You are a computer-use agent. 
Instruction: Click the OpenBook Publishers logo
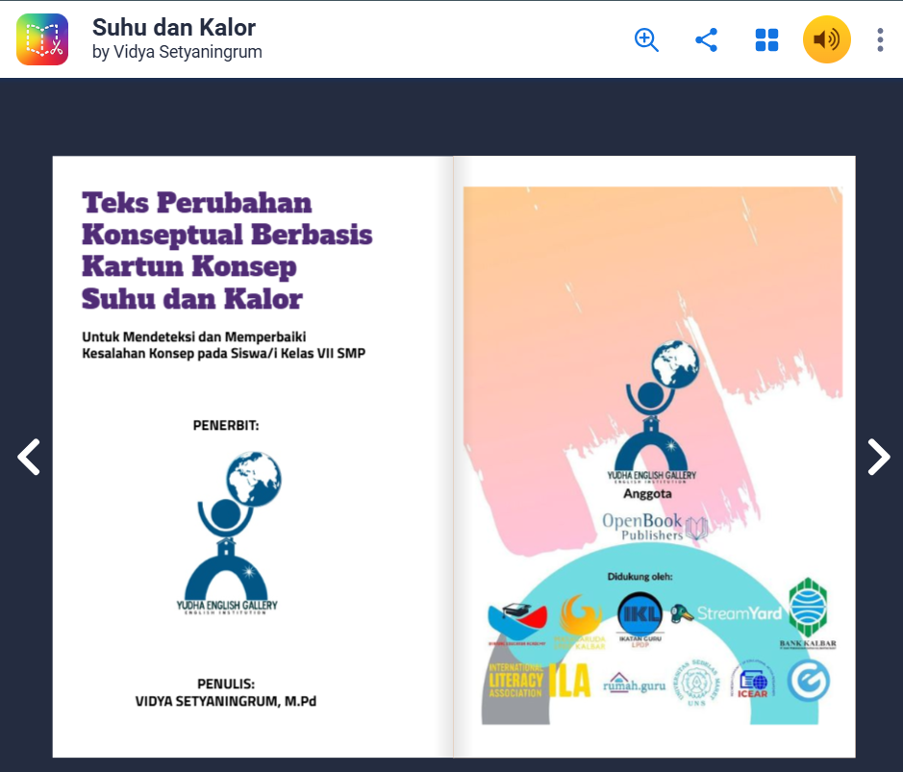coord(655,526)
